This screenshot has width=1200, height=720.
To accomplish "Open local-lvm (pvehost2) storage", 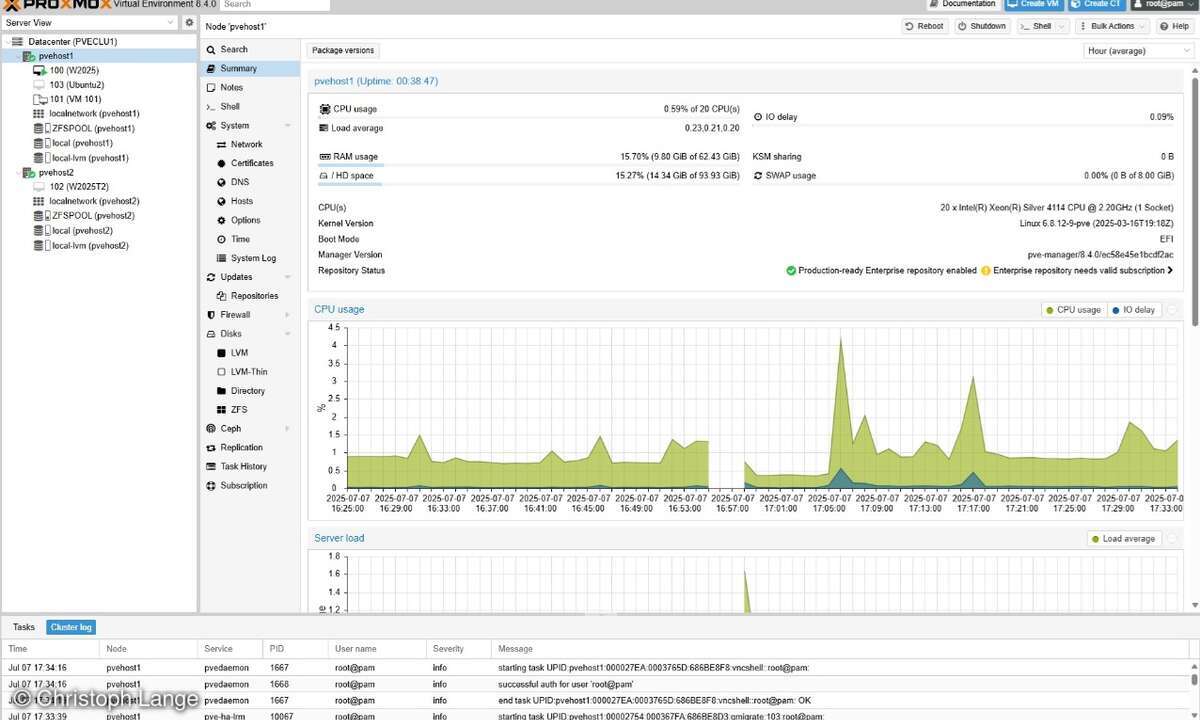I will 90,245.
